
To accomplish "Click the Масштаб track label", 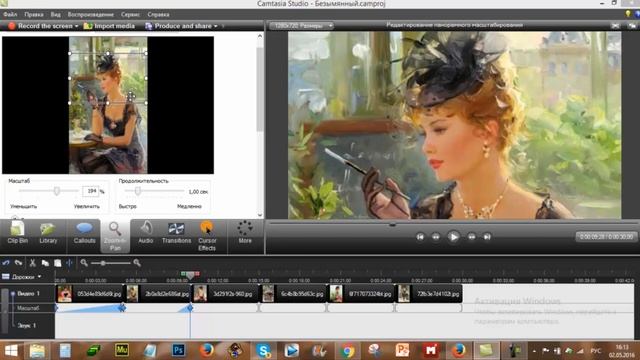I will click(x=28, y=308).
